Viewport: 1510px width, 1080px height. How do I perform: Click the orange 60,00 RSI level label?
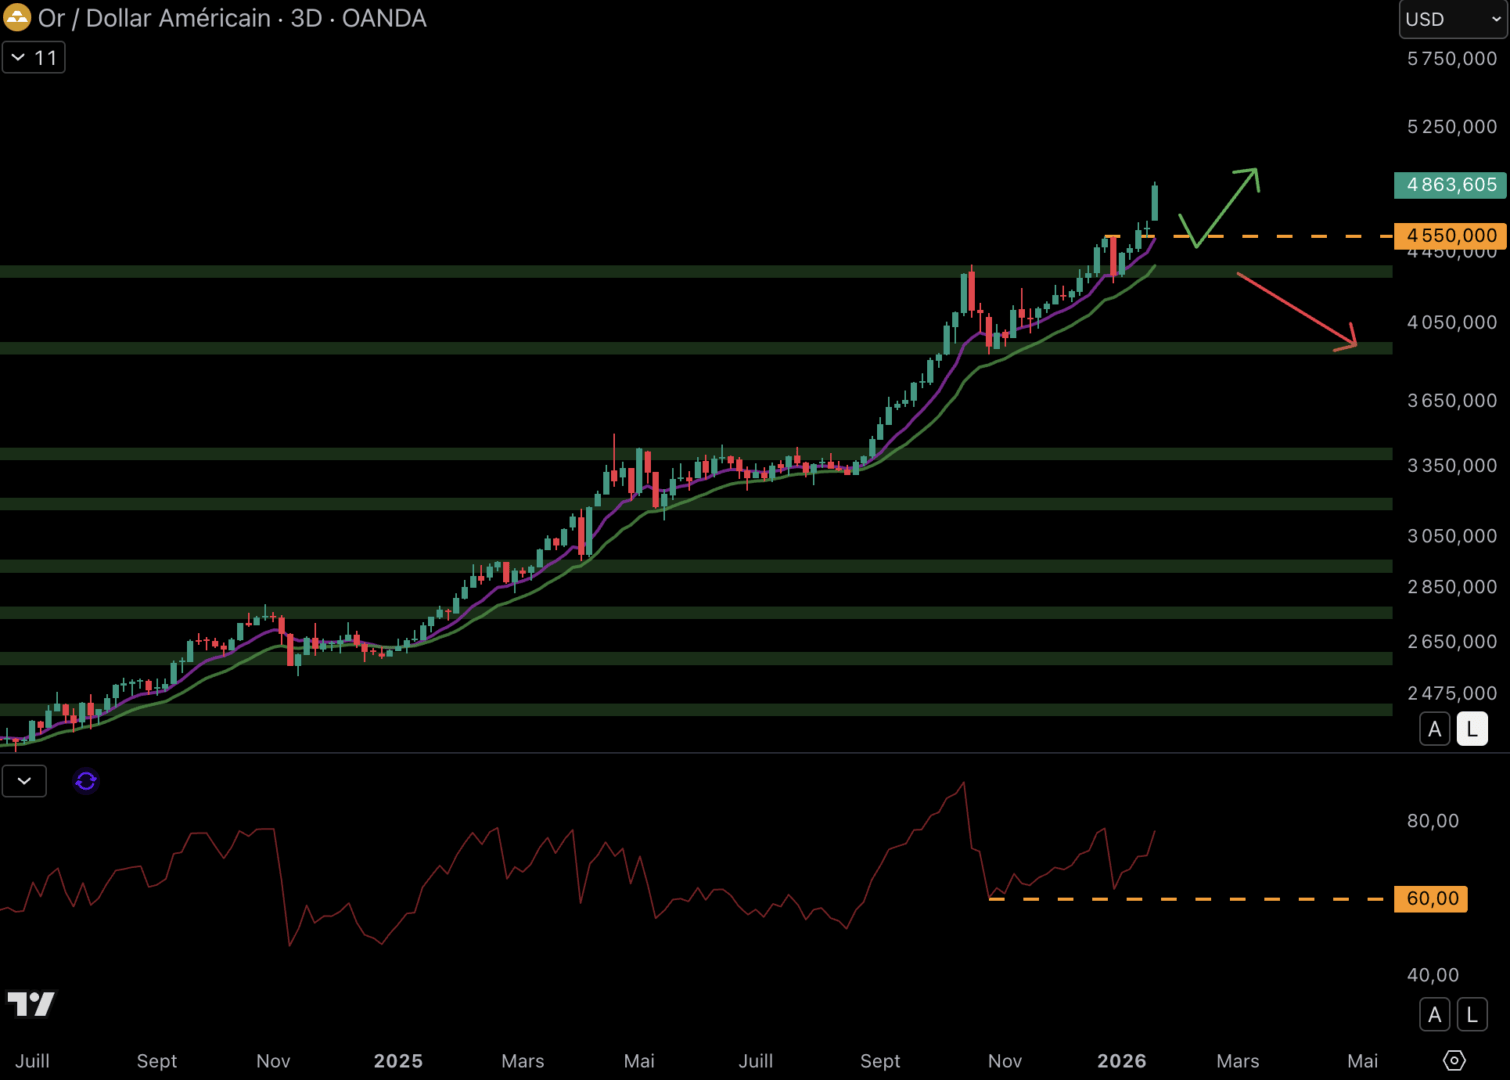[1429, 898]
